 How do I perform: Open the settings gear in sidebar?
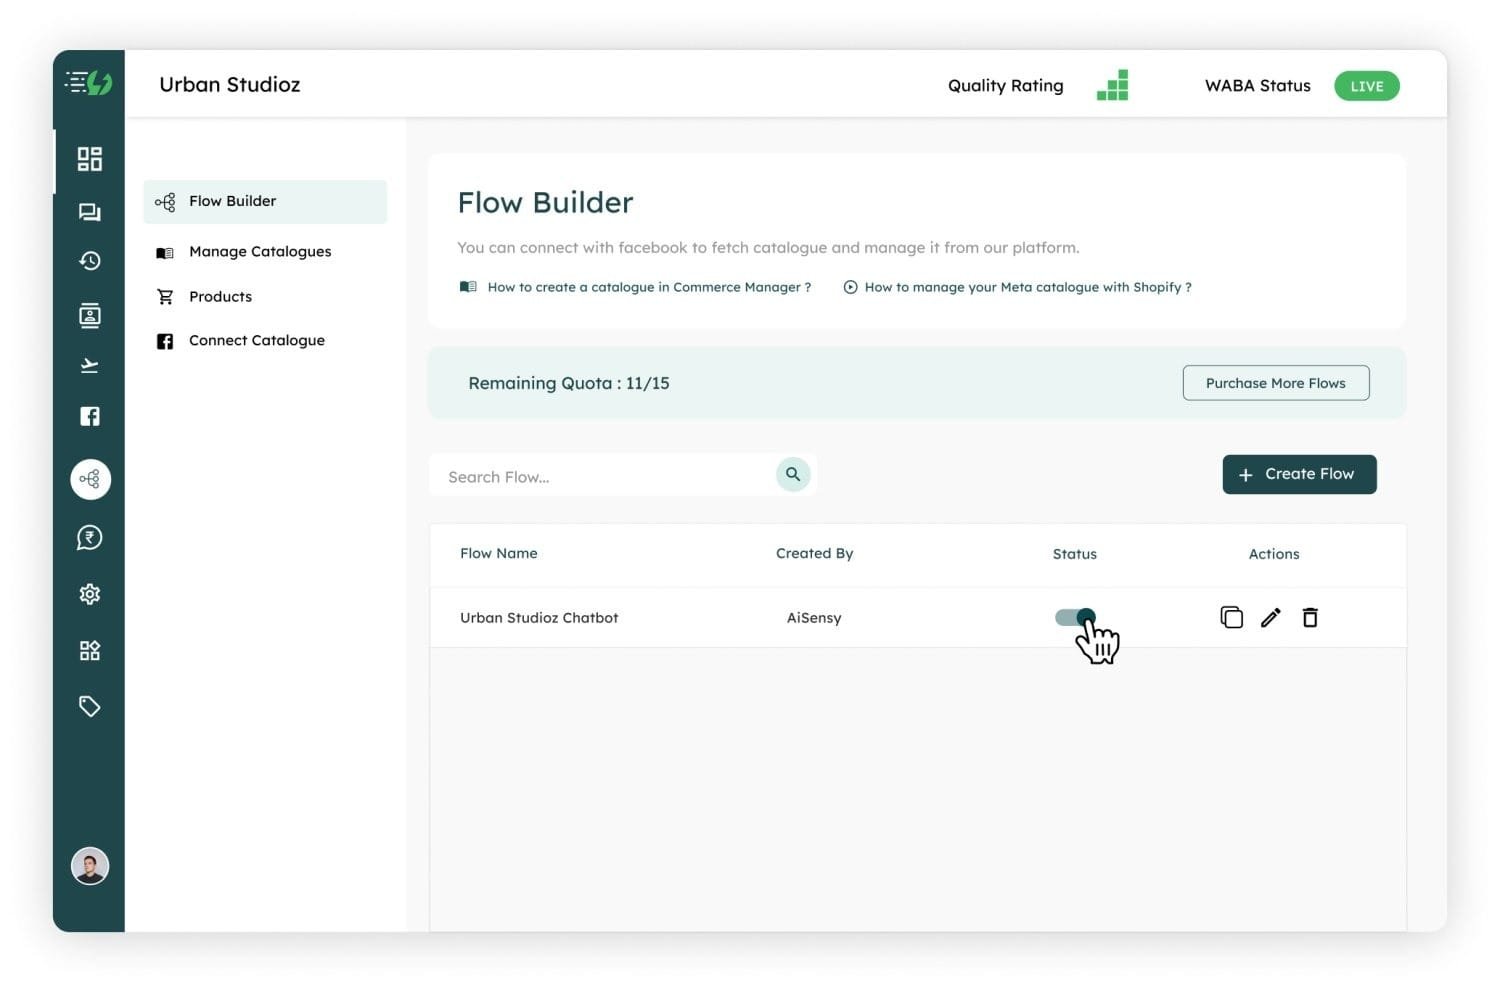pos(90,594)
